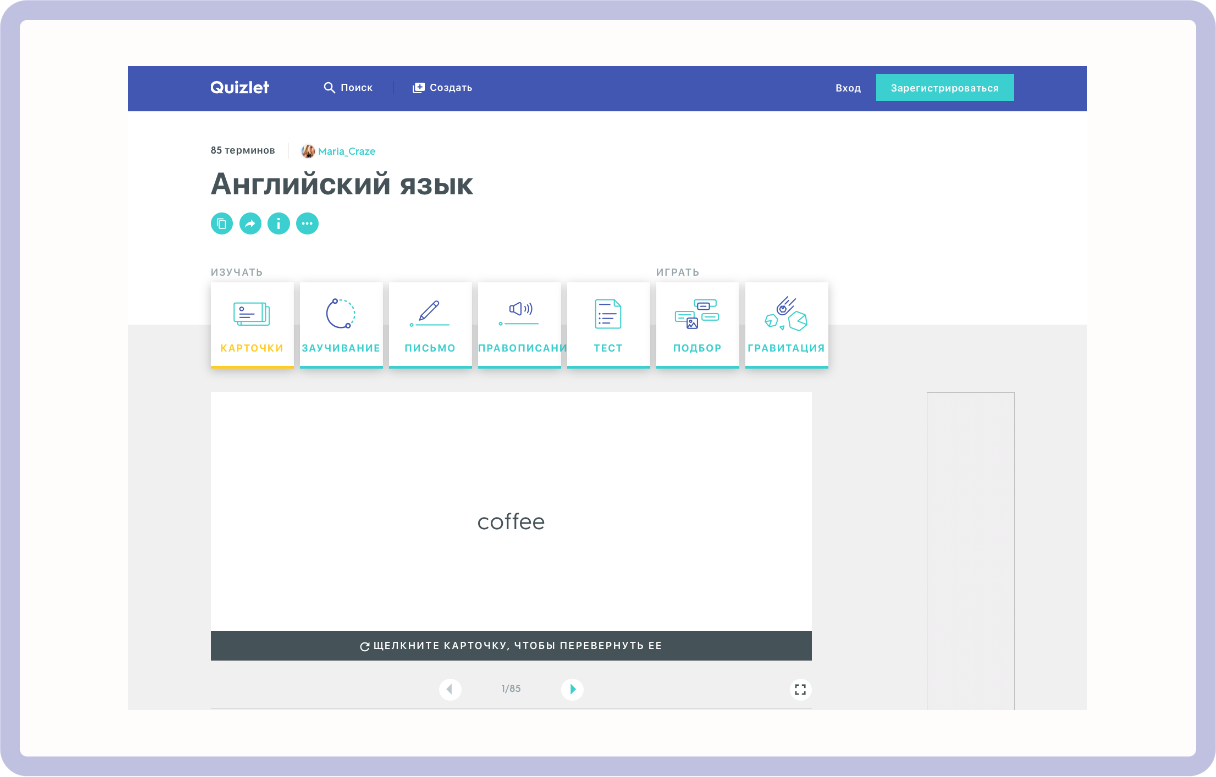Open the Карточки study mode

[252, 324]
